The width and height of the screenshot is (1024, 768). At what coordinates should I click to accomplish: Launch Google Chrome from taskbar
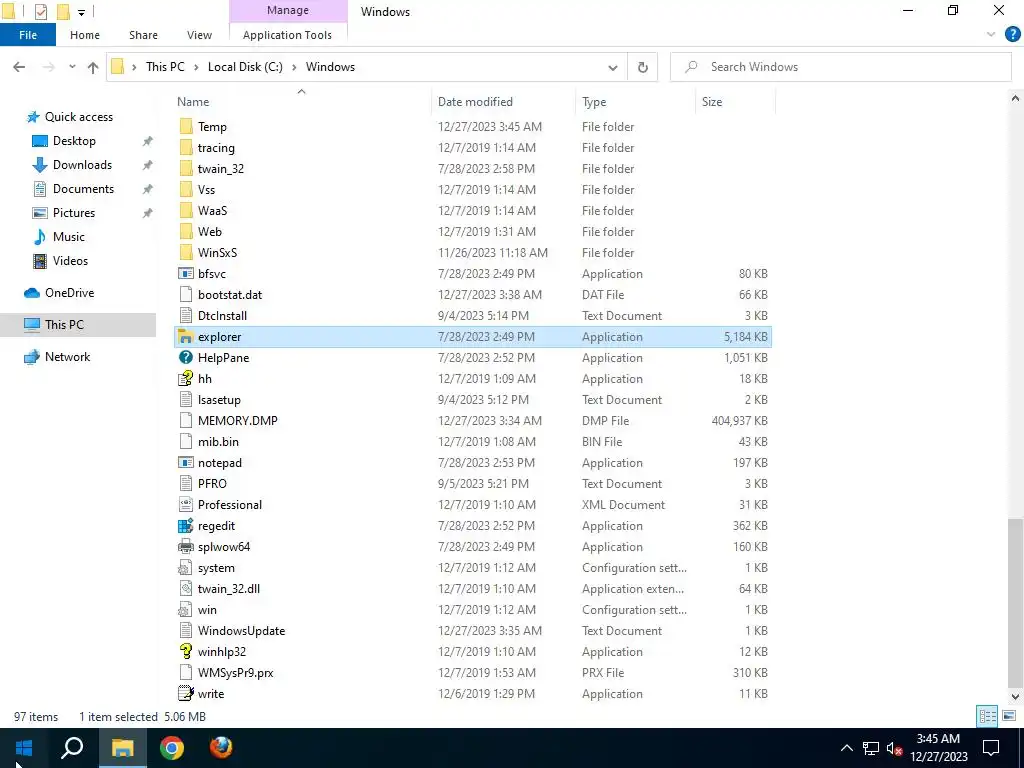(172, 748)
